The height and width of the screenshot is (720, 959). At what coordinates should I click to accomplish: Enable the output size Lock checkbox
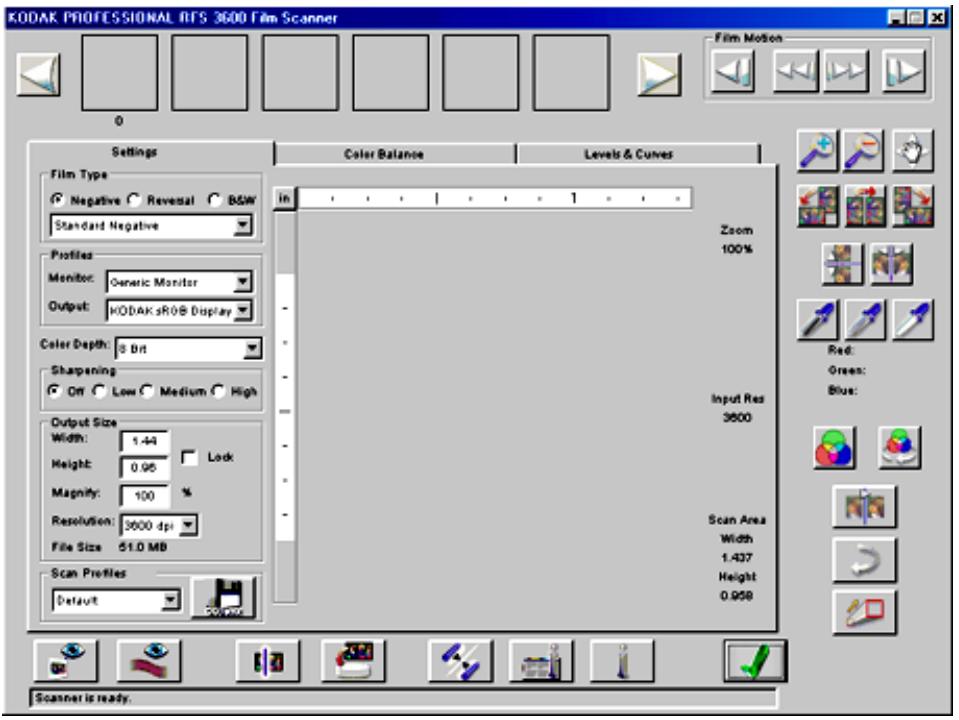(x=189, y=457)
